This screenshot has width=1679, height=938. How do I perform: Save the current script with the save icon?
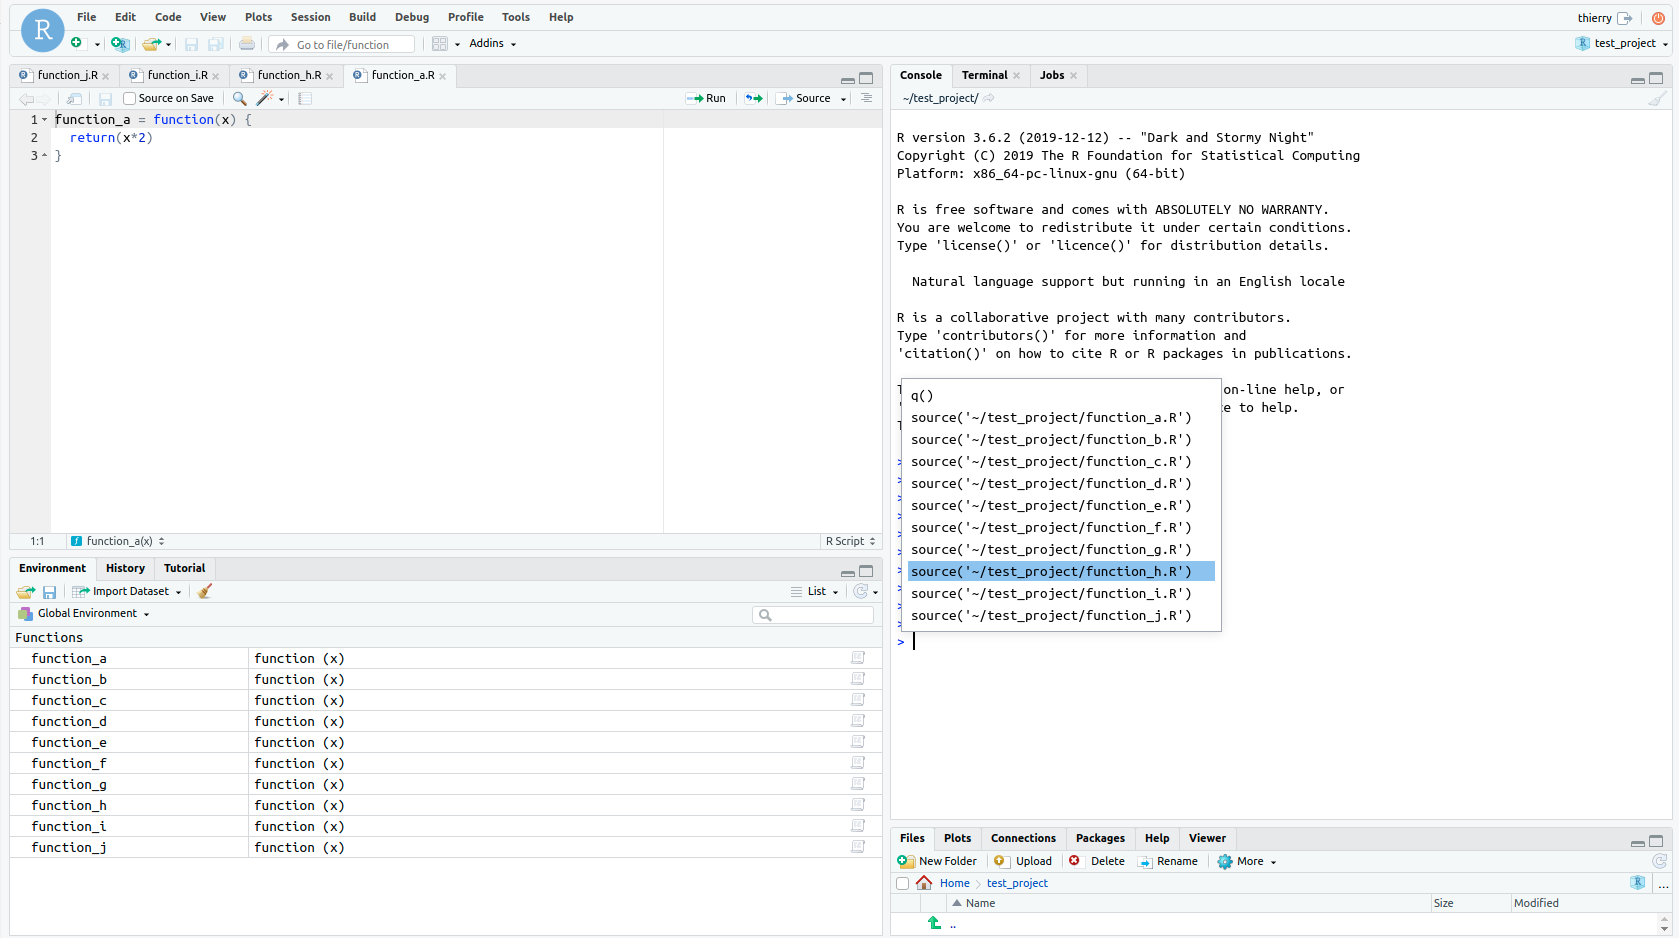[105, 98]
